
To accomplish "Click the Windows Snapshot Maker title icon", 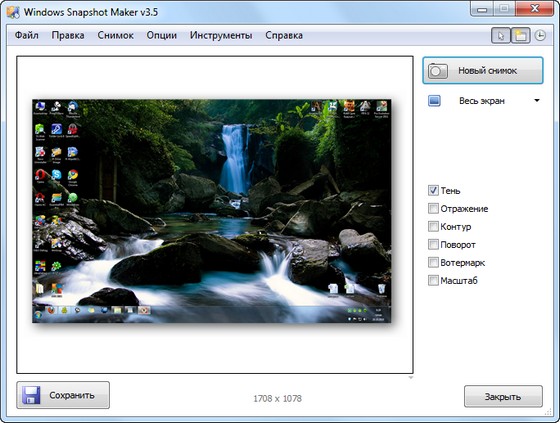I will 13,12.
